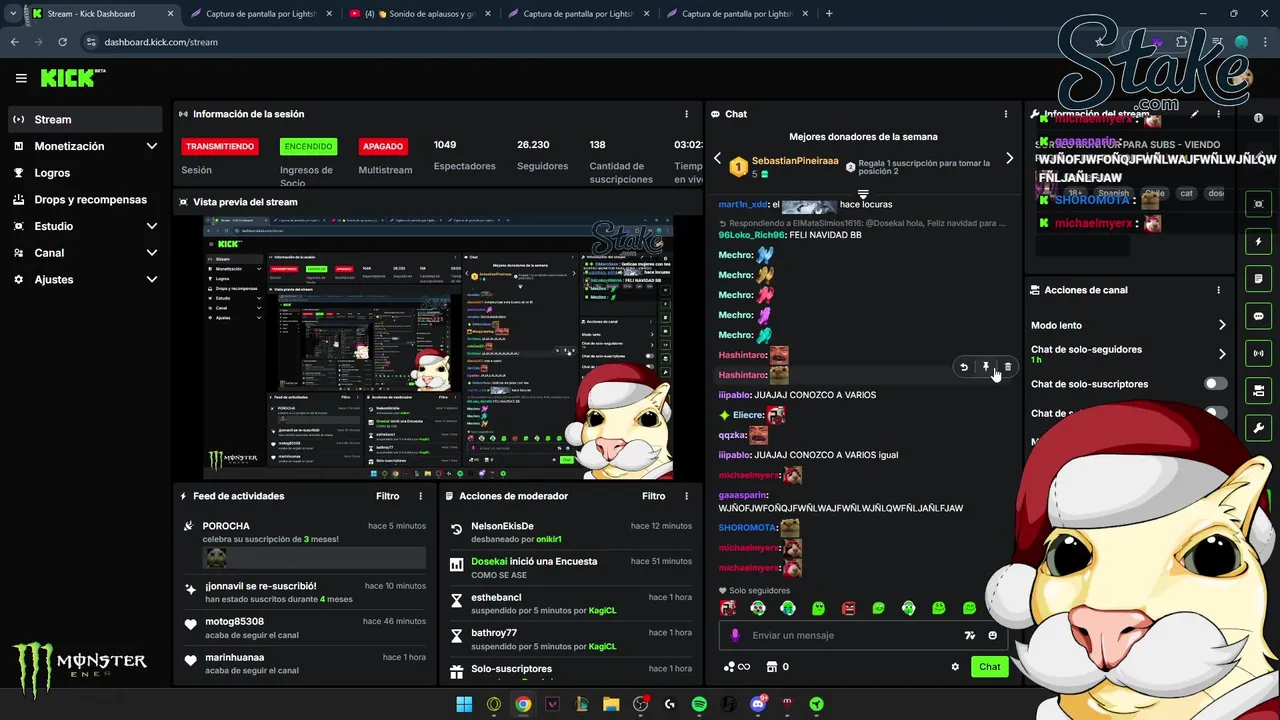Reload the page with the browser refresh button
Screen dimensions: 1280x720
63,42
